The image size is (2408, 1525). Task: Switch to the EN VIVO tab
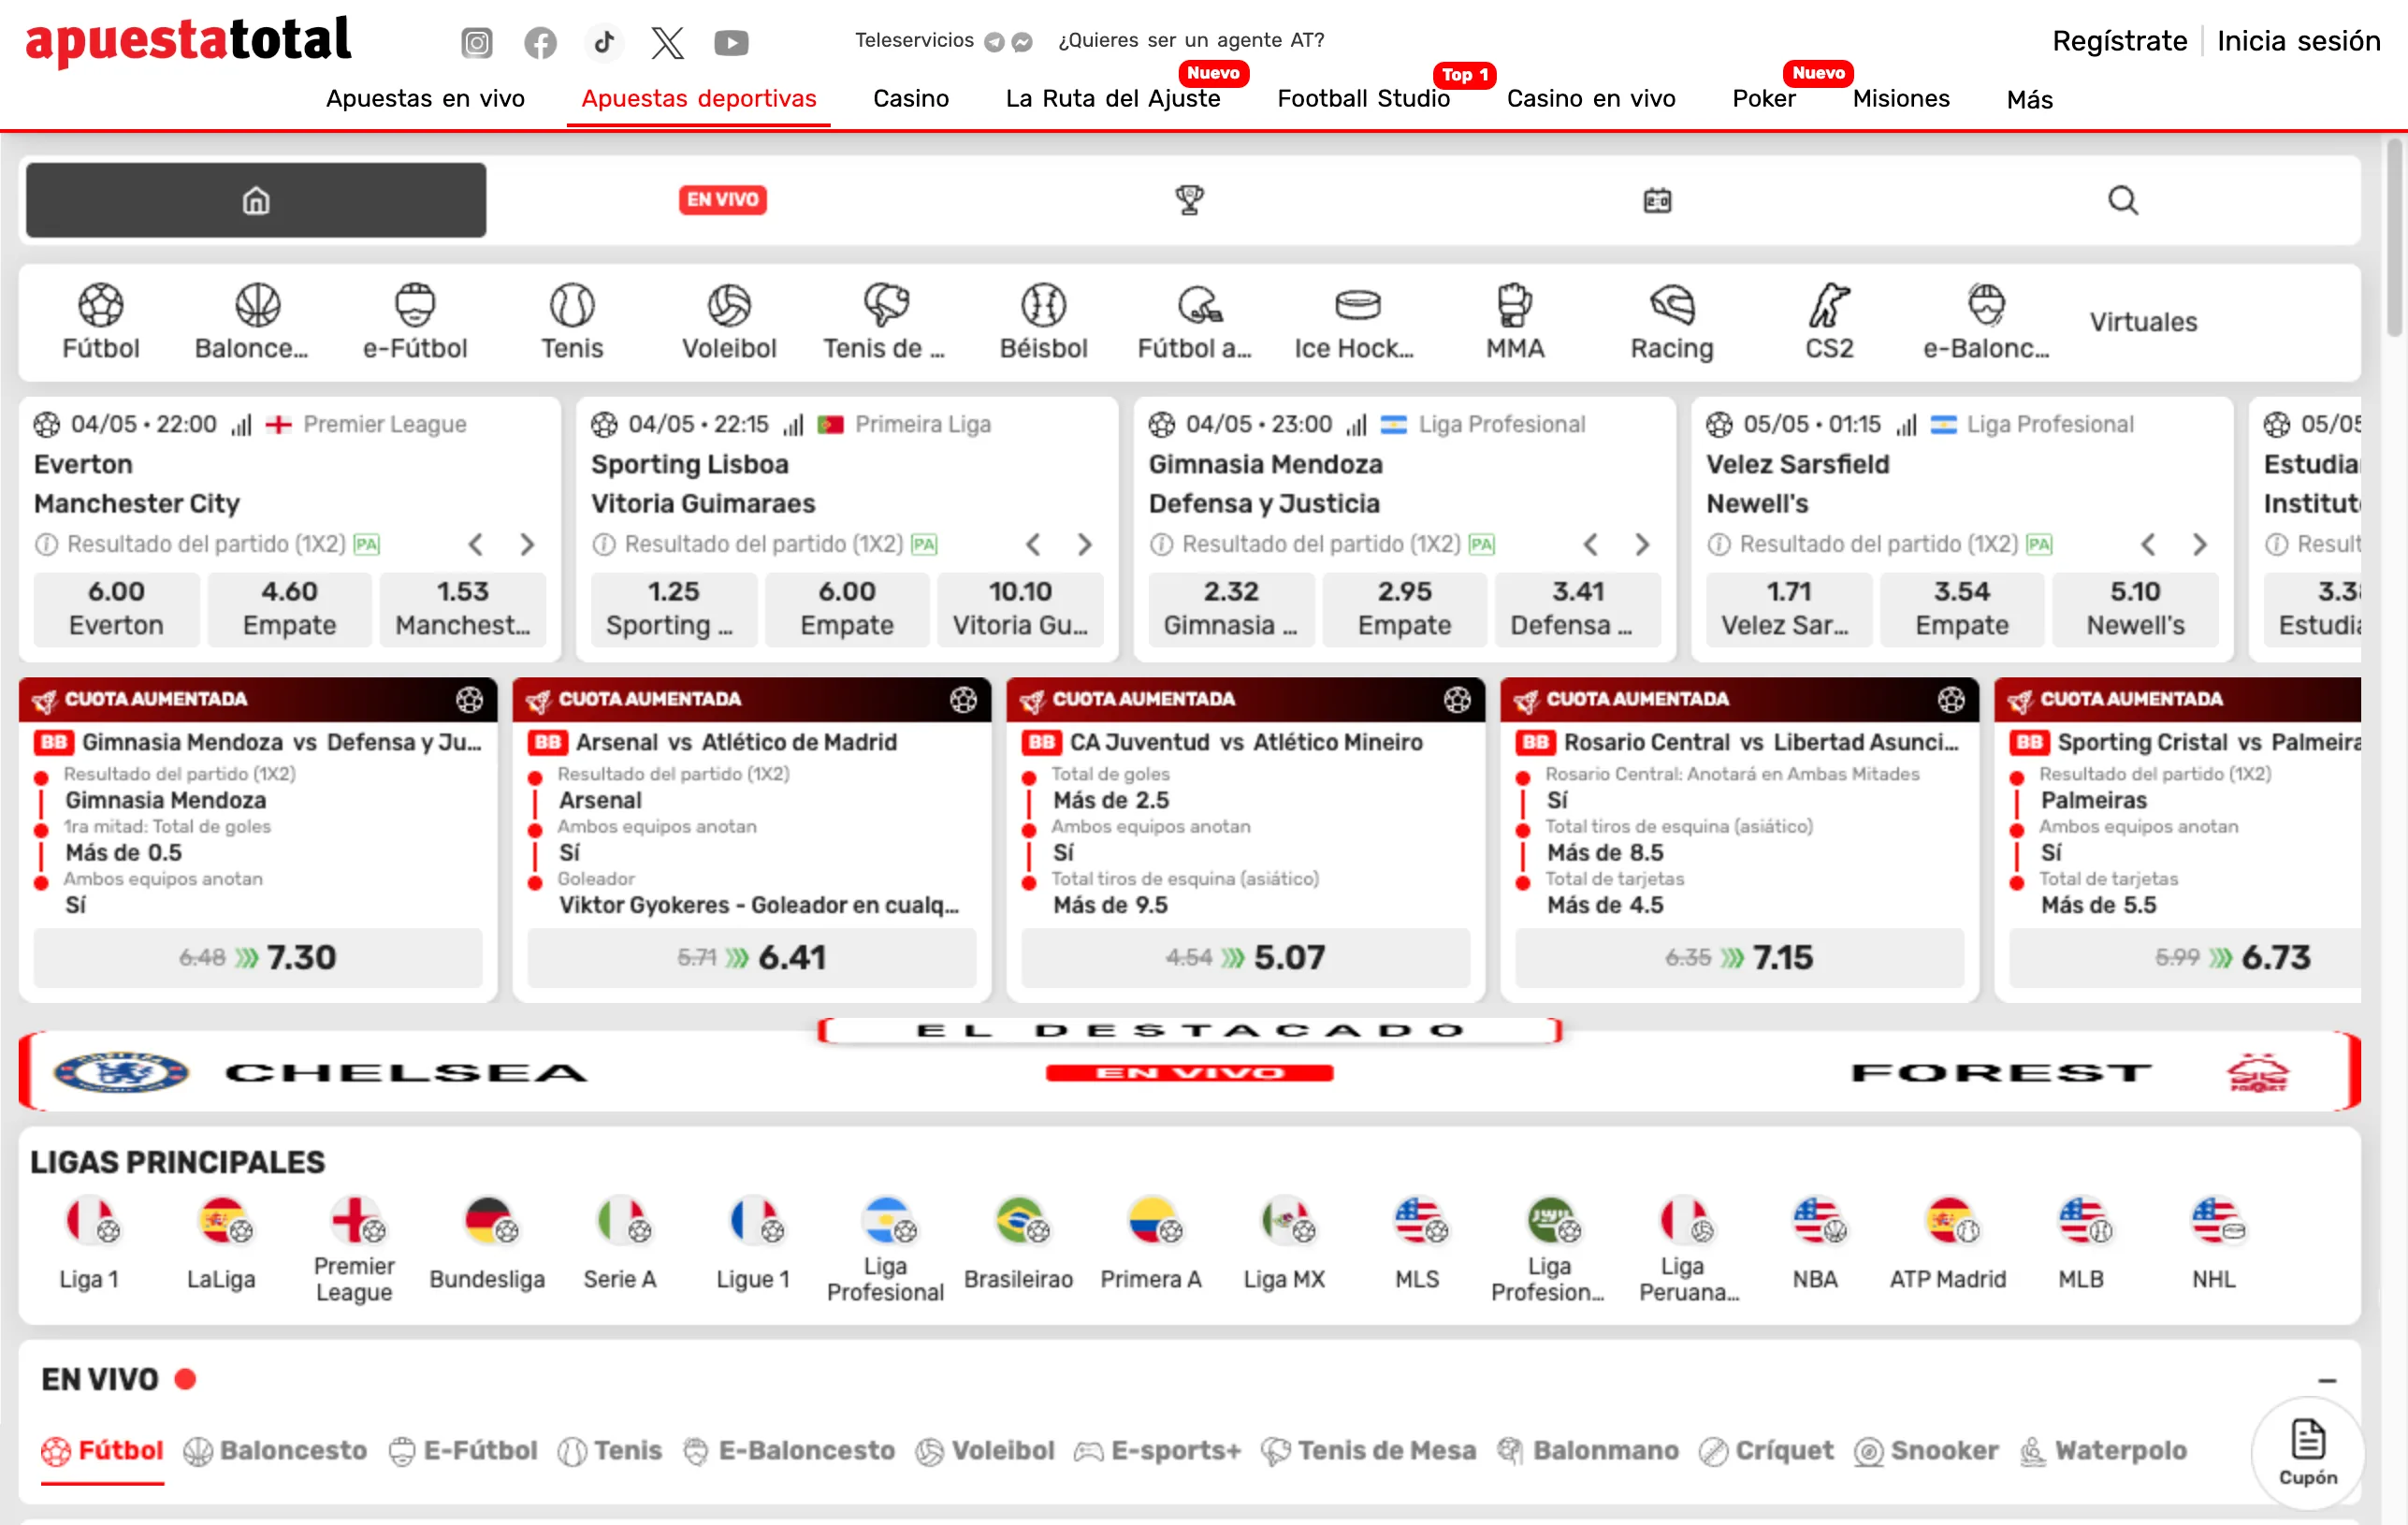point(722,200)
